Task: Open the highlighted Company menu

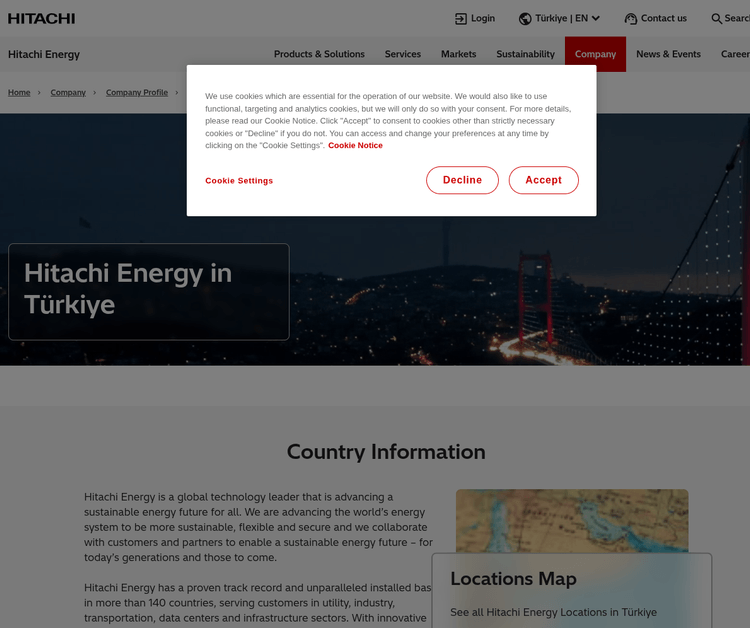Action: [x=595, y=54]
